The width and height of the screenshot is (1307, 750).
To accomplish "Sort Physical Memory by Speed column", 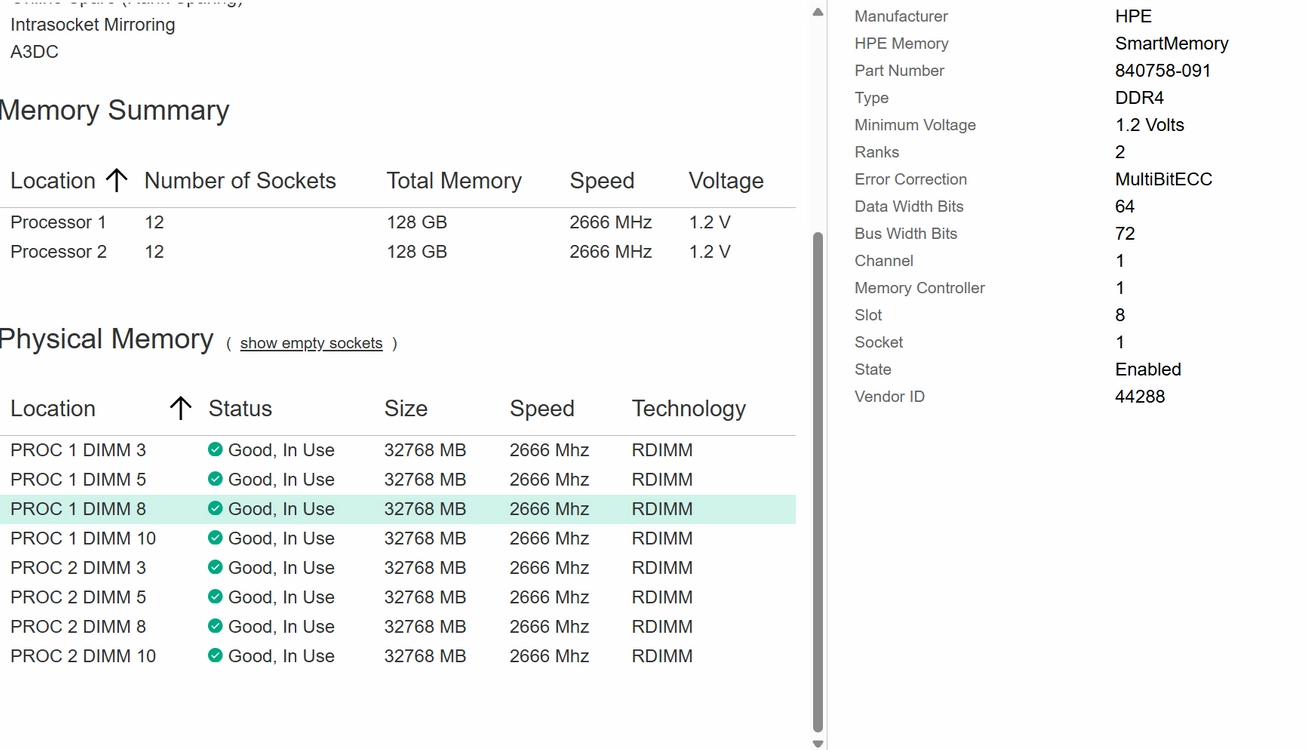I will tap(542, 409).
